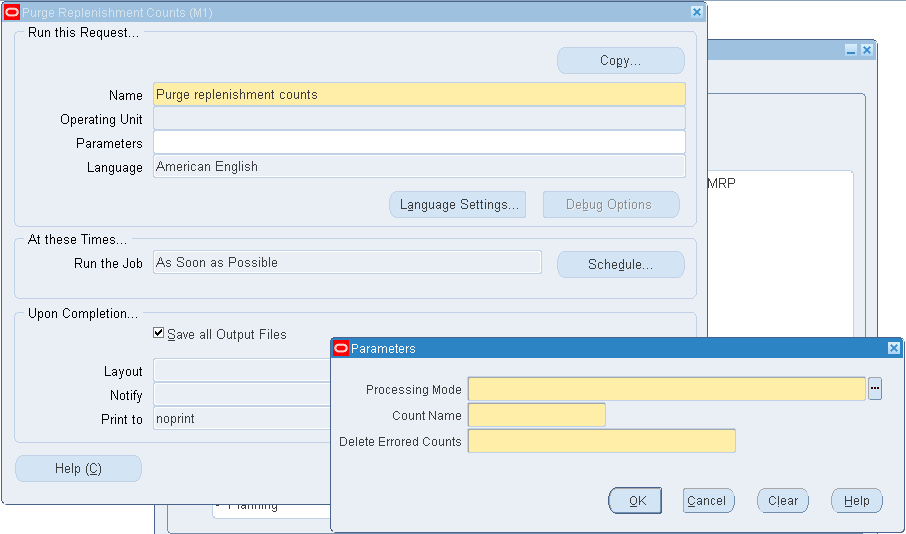
Task: Click the Help (C) button
Action: click(78, 468)
